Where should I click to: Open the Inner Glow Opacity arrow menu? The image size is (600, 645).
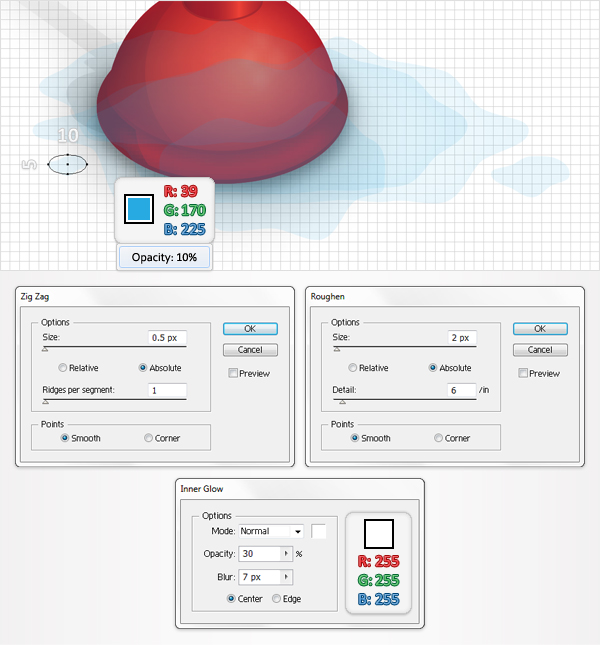click(x=286, y=554)
